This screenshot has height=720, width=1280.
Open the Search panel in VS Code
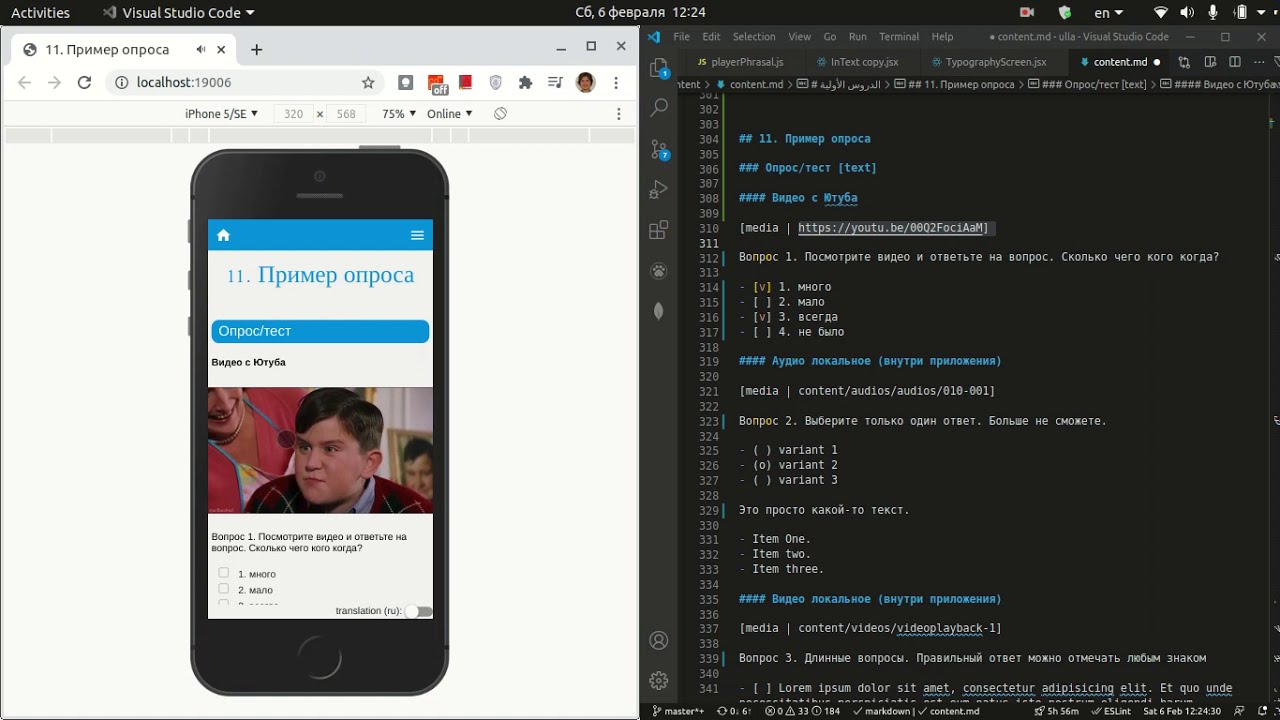tap(658, 108)
